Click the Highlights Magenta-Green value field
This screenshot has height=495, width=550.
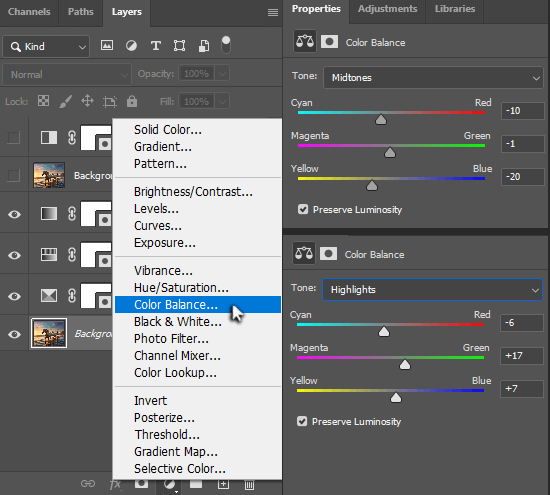522,356
